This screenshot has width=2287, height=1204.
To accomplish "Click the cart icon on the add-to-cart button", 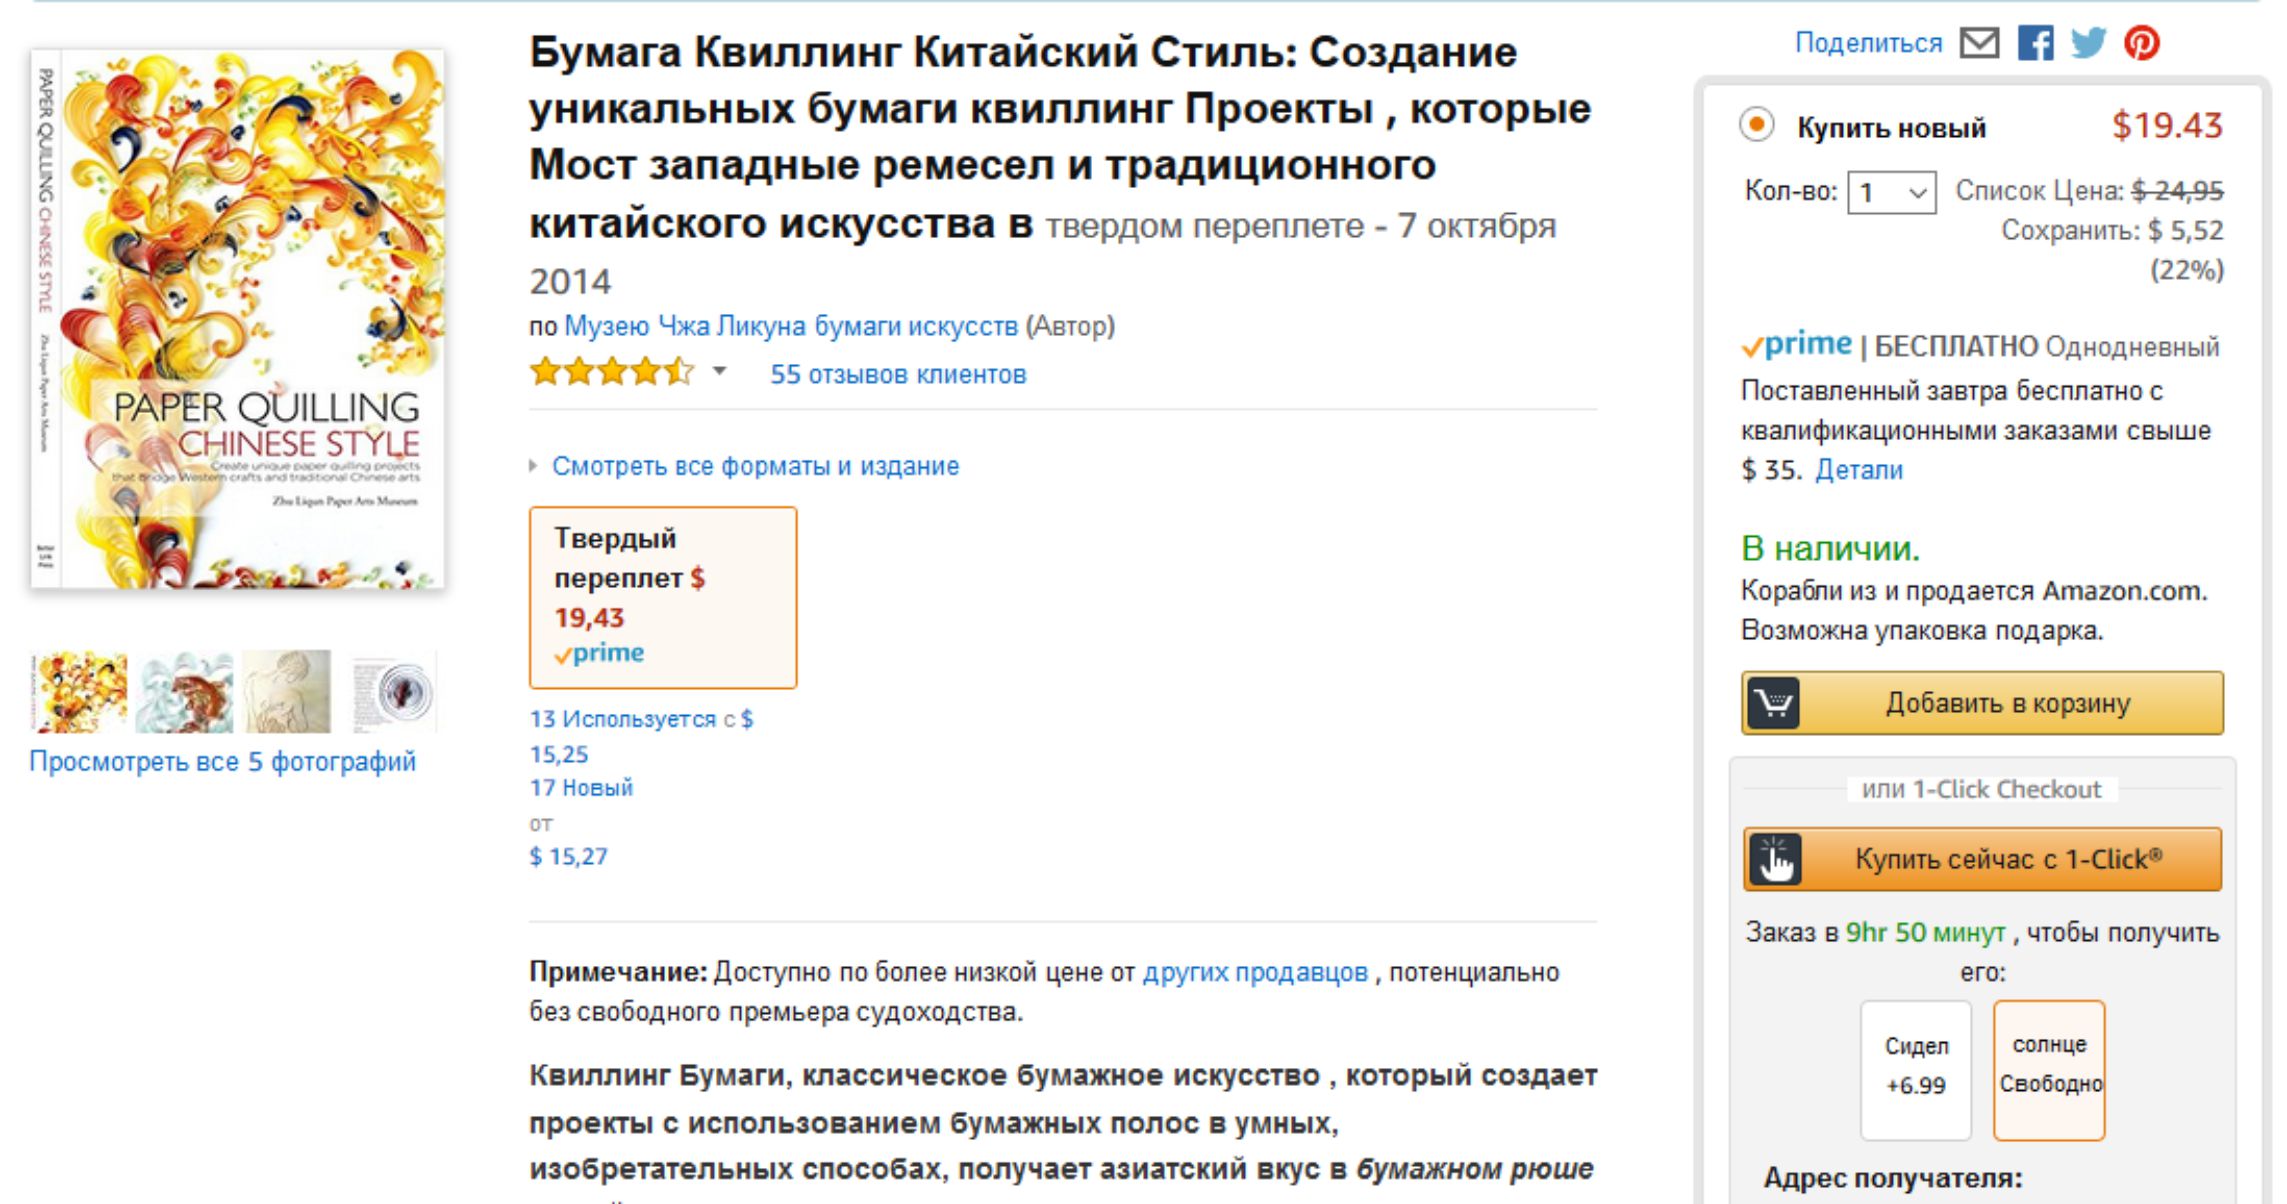I will point(1773,703).
